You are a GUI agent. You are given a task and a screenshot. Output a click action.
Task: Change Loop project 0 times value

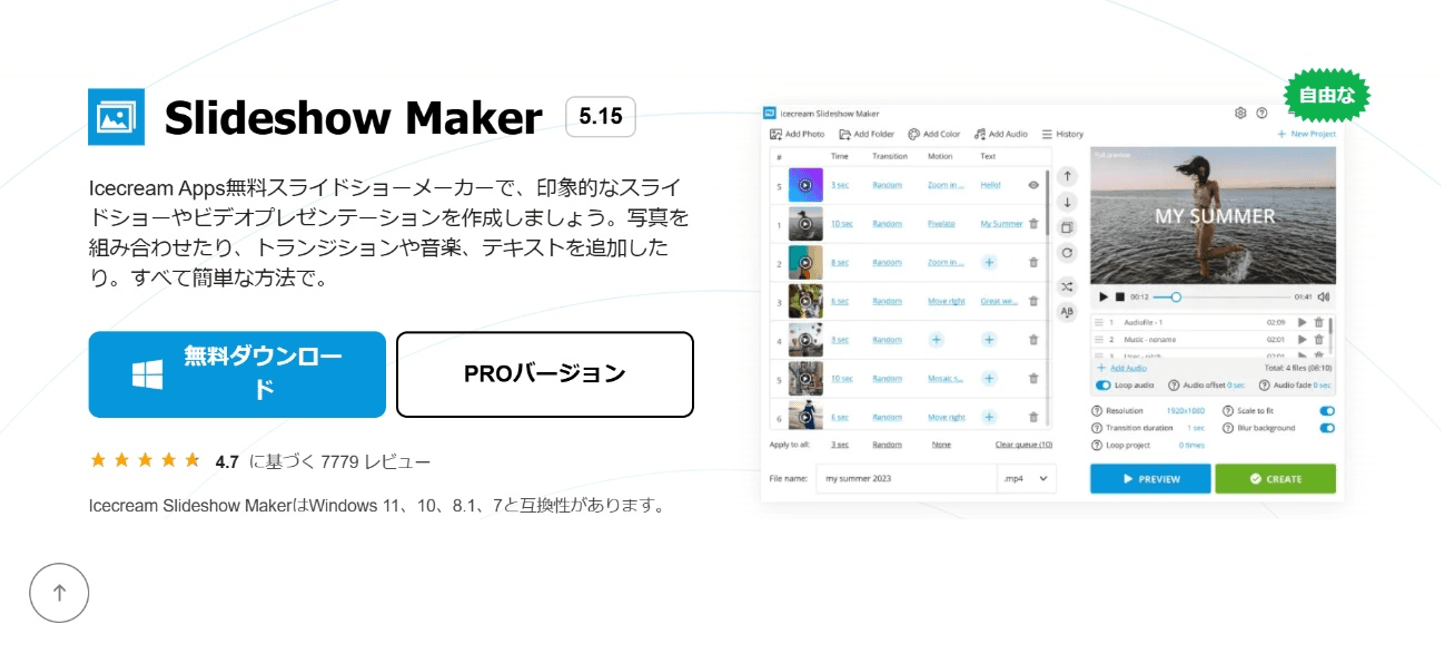pos(1192,445)
